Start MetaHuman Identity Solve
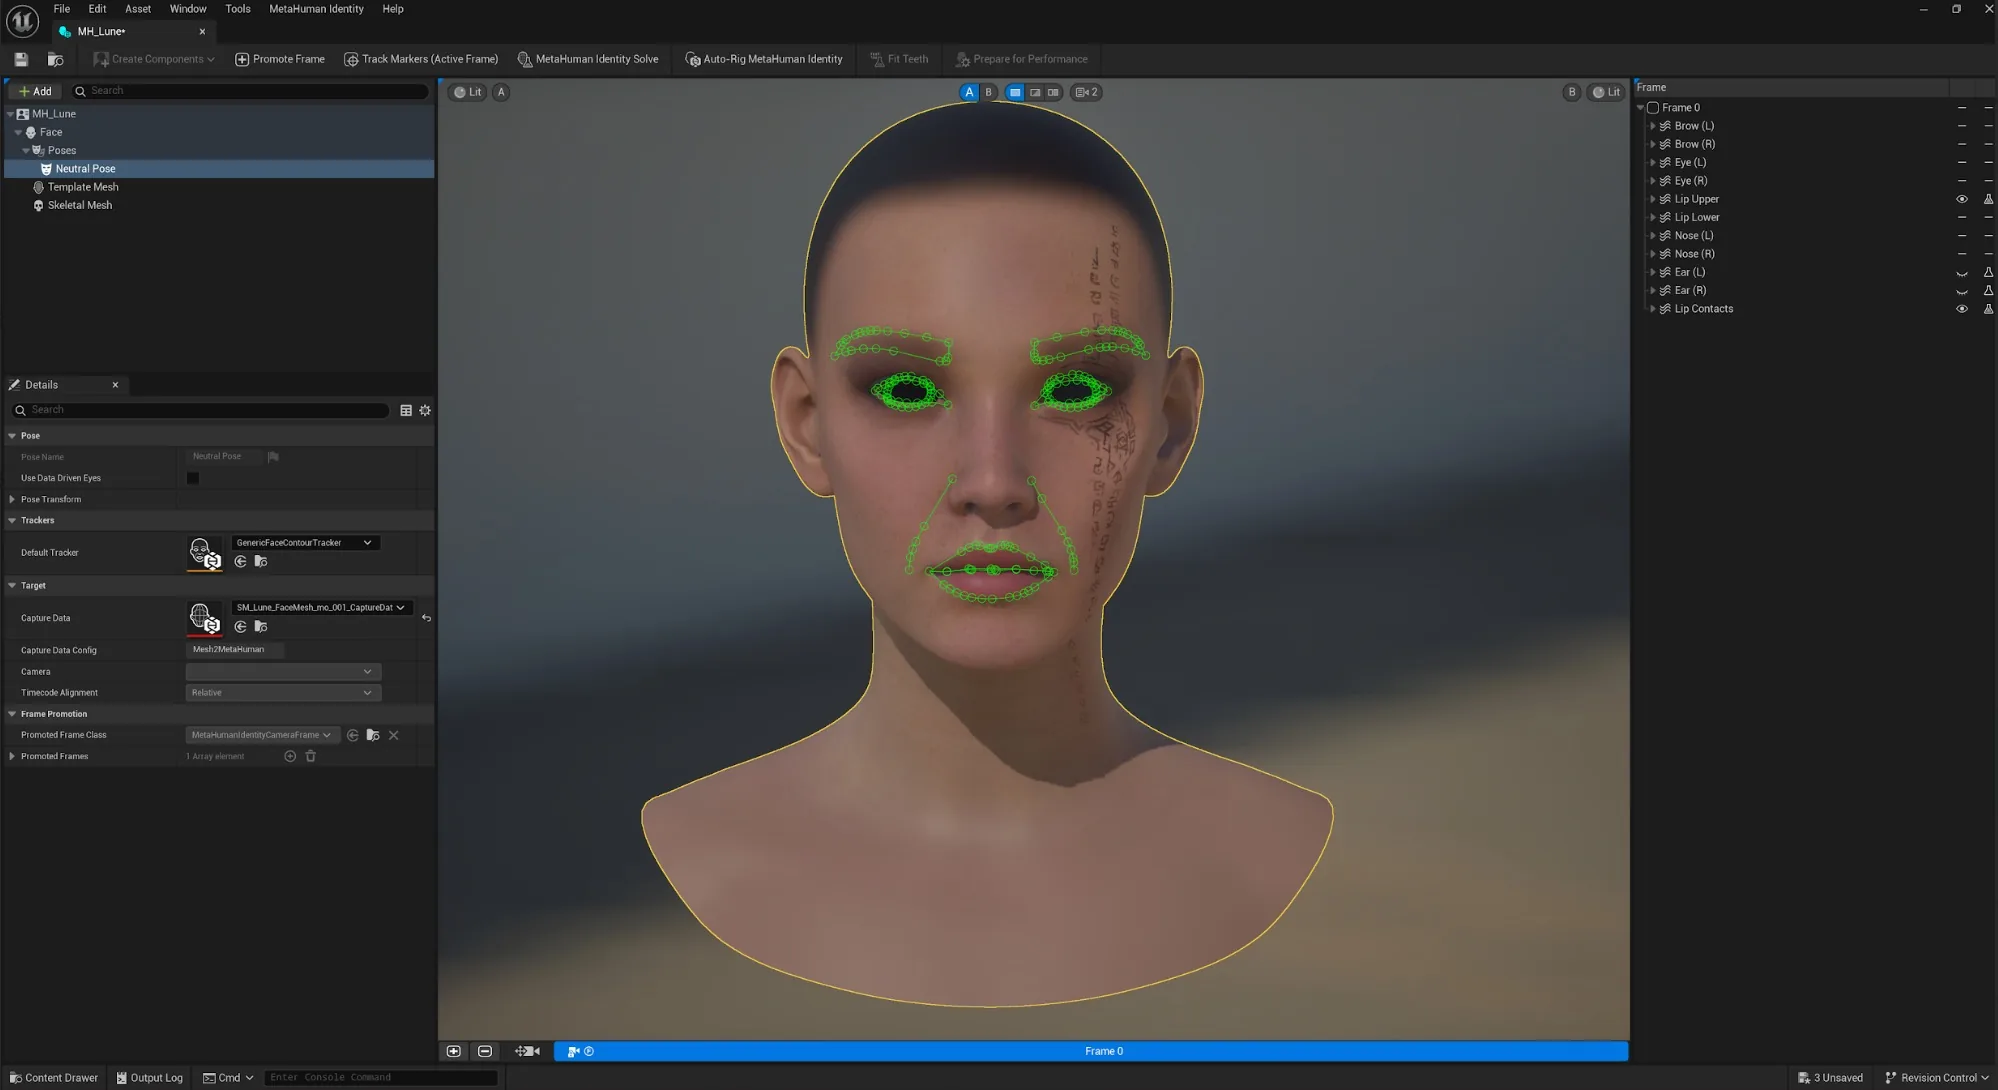1998x1090 pixels. (588, 59)
